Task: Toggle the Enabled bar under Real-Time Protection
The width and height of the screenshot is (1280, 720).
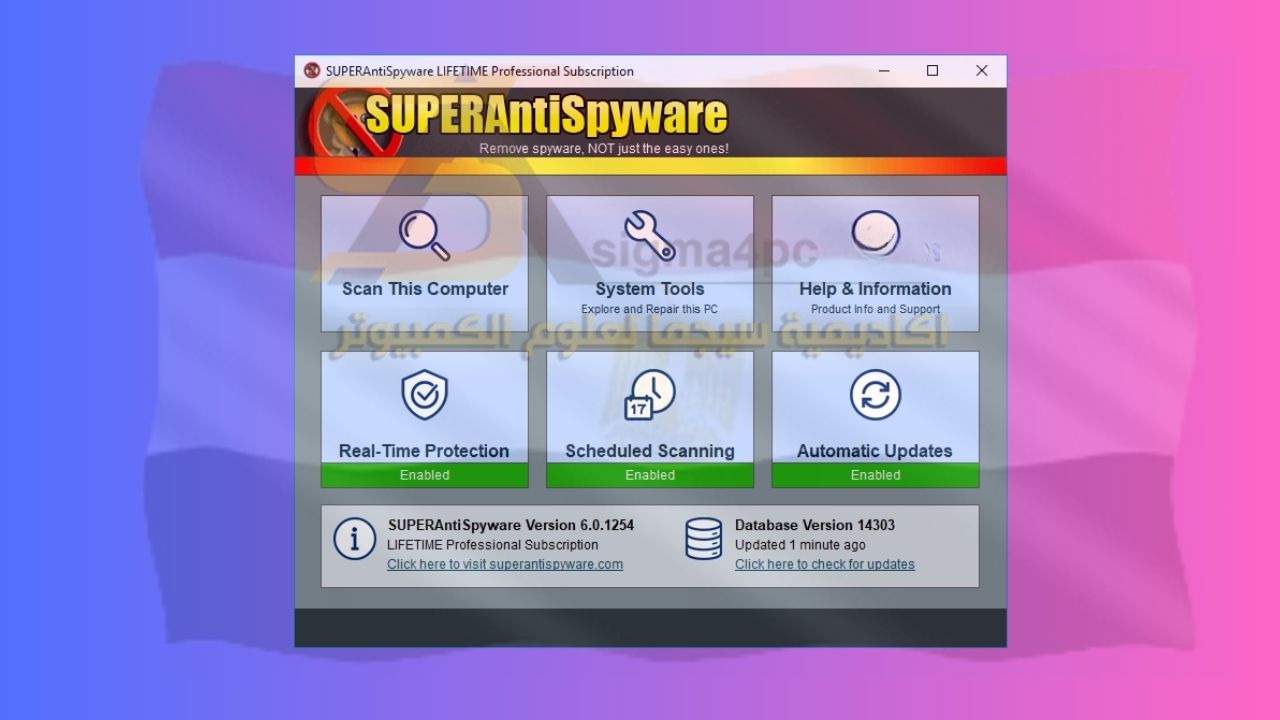Action: [425, 475]
